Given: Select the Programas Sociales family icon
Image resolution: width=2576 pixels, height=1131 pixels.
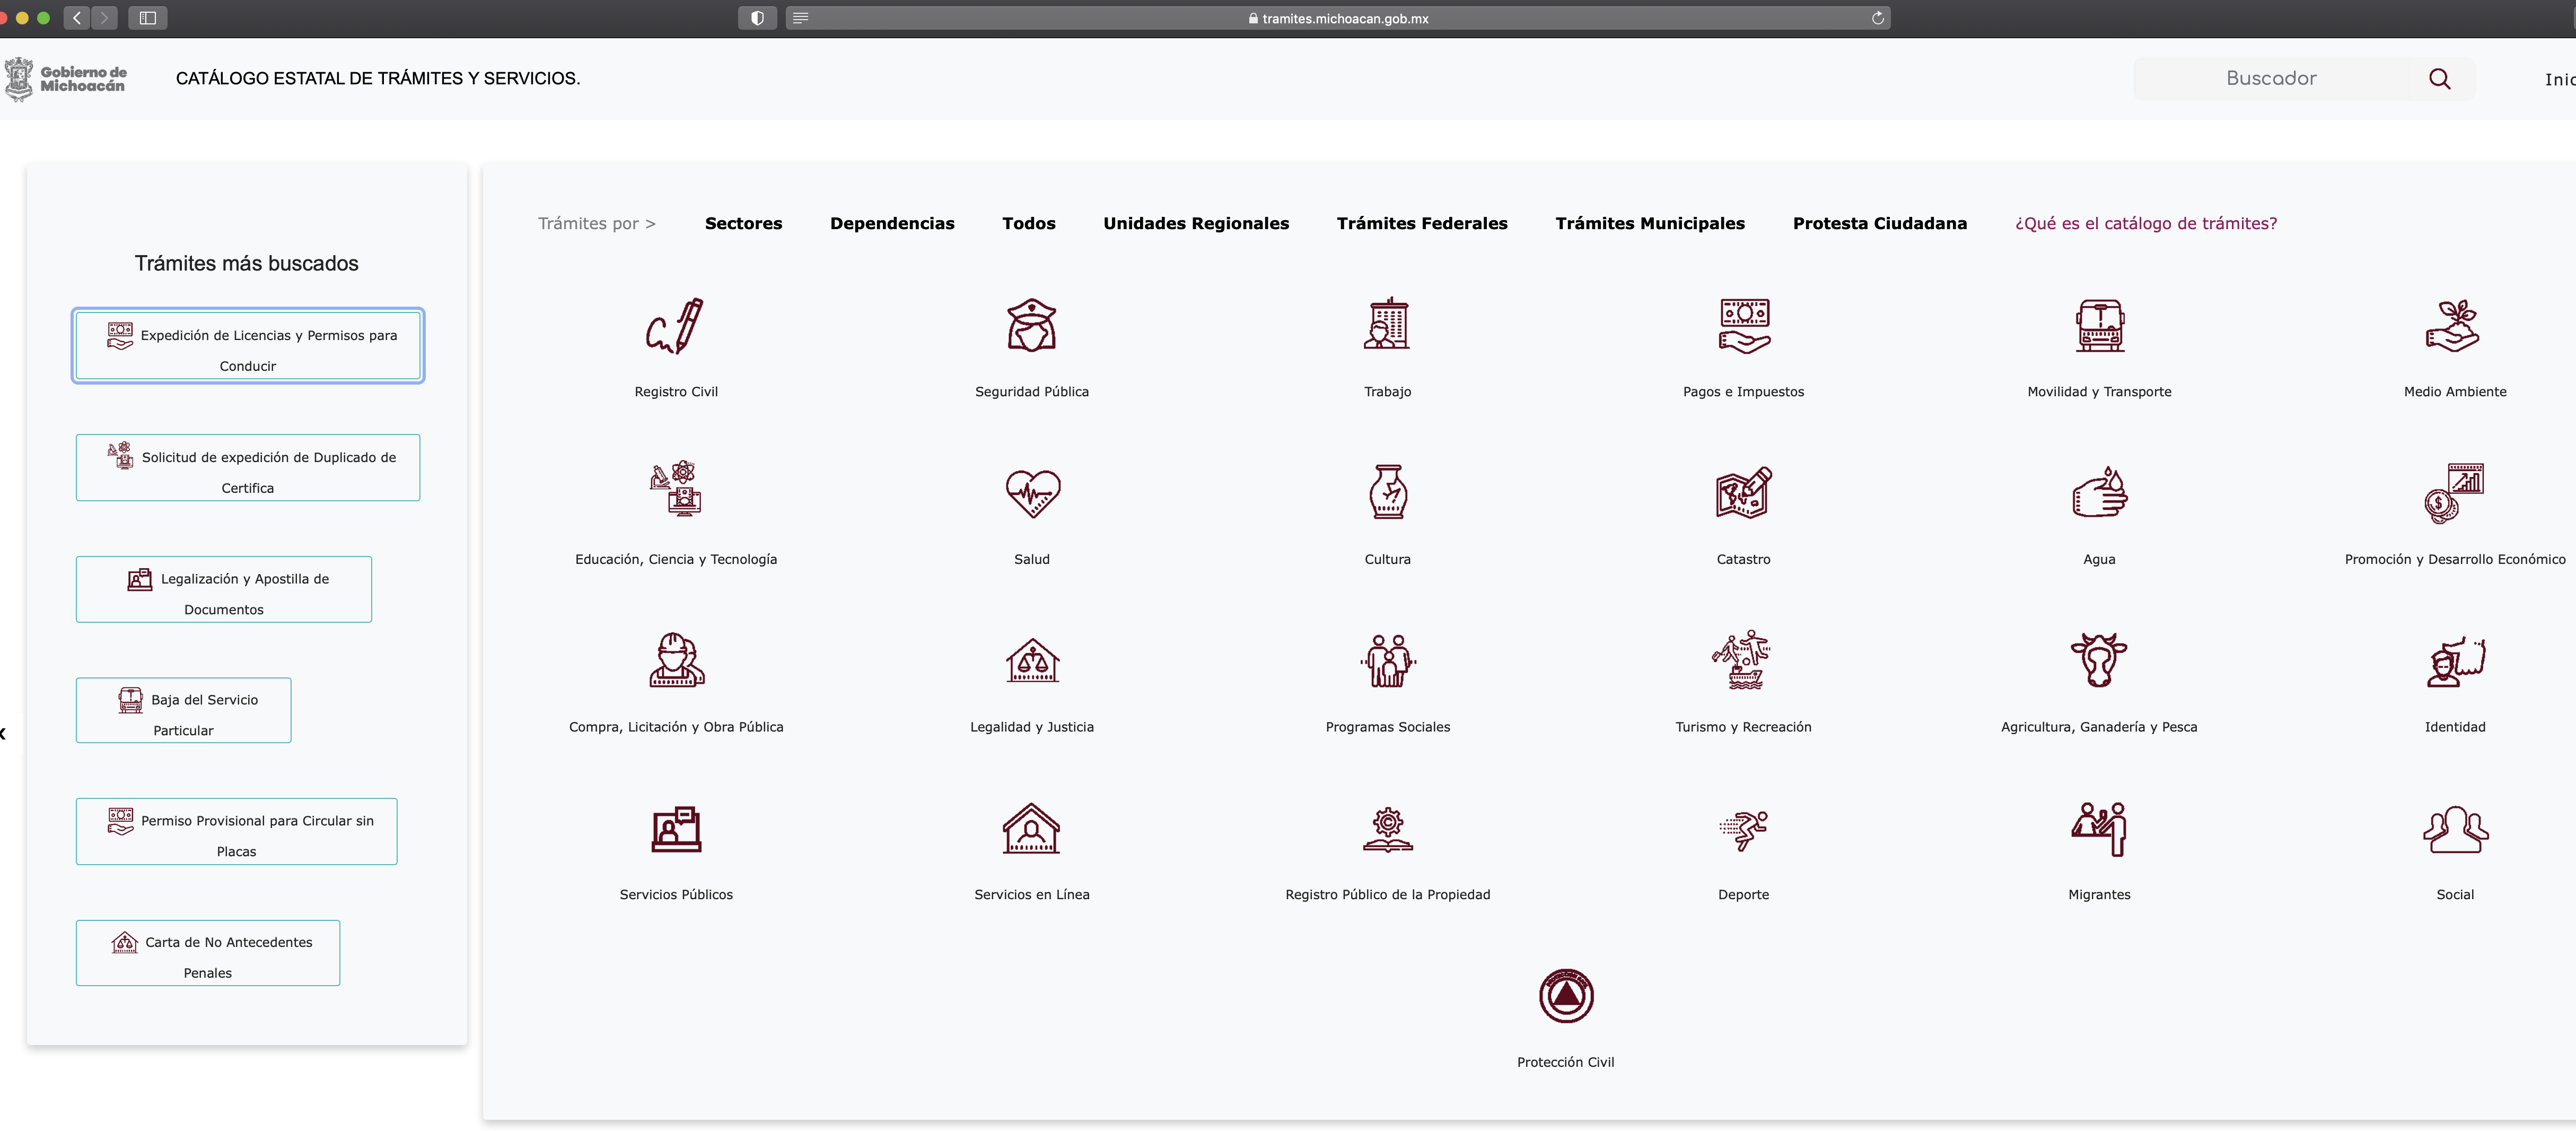Looking at the screenshot, I should click(x=1388, y=661).
